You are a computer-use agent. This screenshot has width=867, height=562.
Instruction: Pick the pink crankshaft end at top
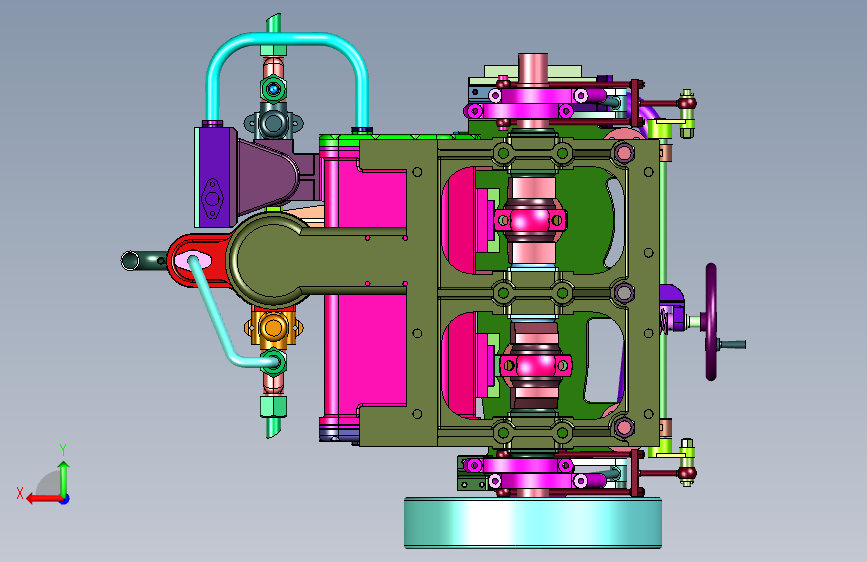533,68
